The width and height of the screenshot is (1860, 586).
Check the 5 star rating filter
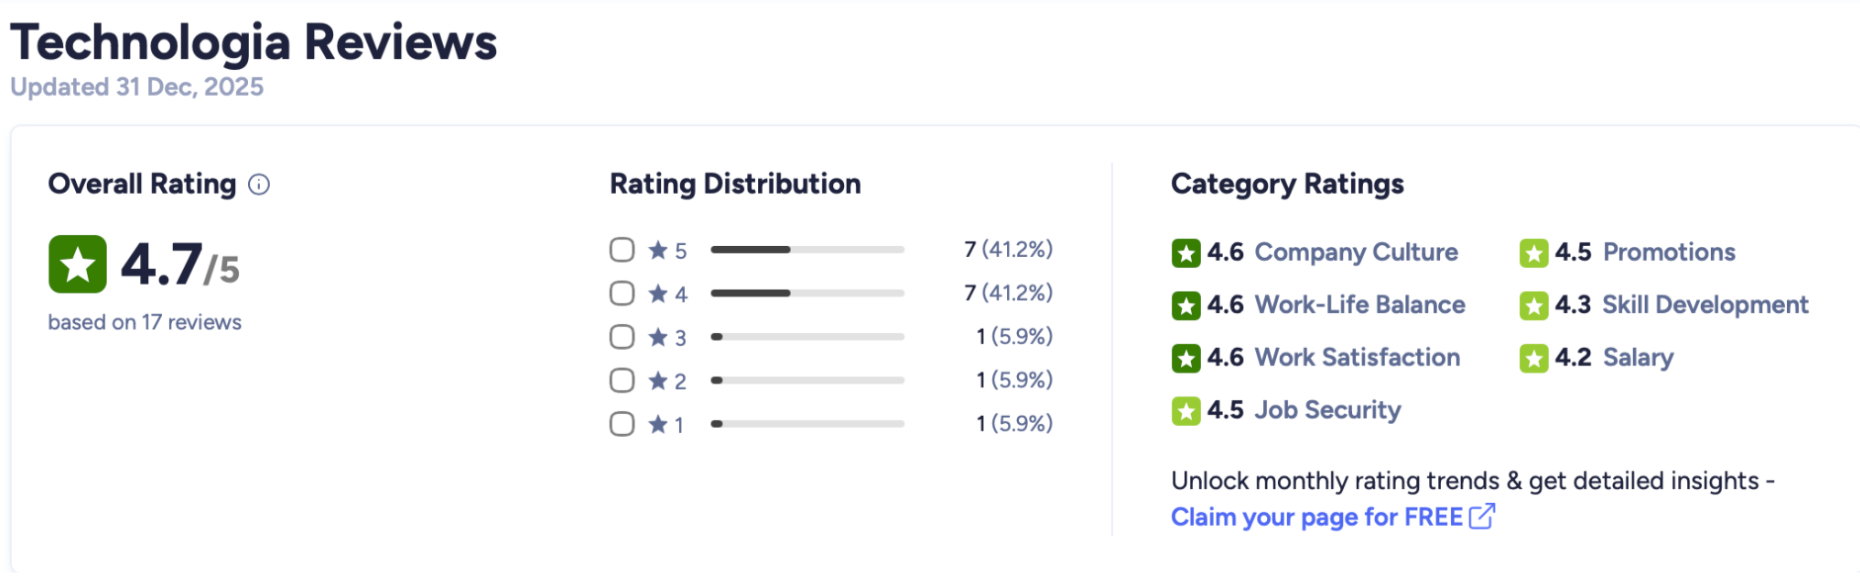[x=622, y=249]
